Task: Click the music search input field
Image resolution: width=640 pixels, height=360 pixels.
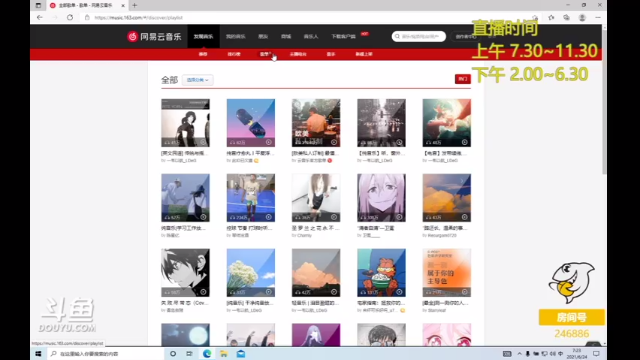Action: tap(419, 36)
